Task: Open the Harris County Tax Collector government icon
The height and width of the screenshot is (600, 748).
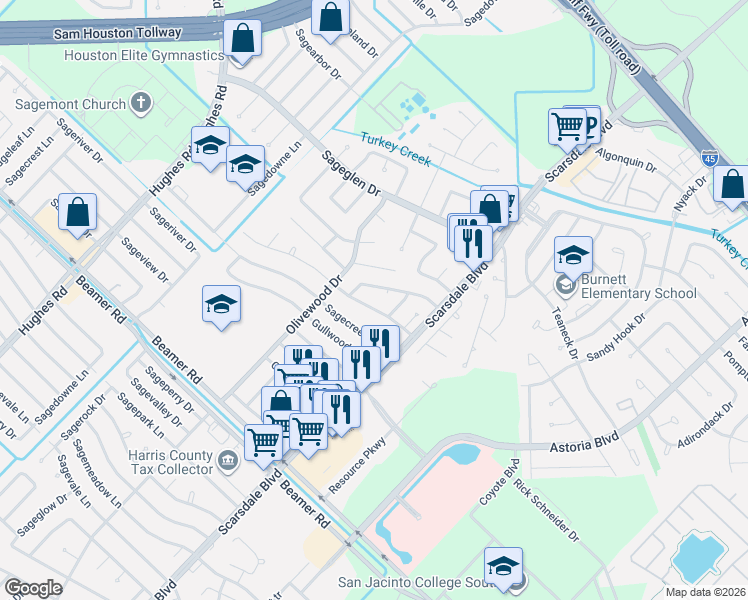Action: coord(228,461)
